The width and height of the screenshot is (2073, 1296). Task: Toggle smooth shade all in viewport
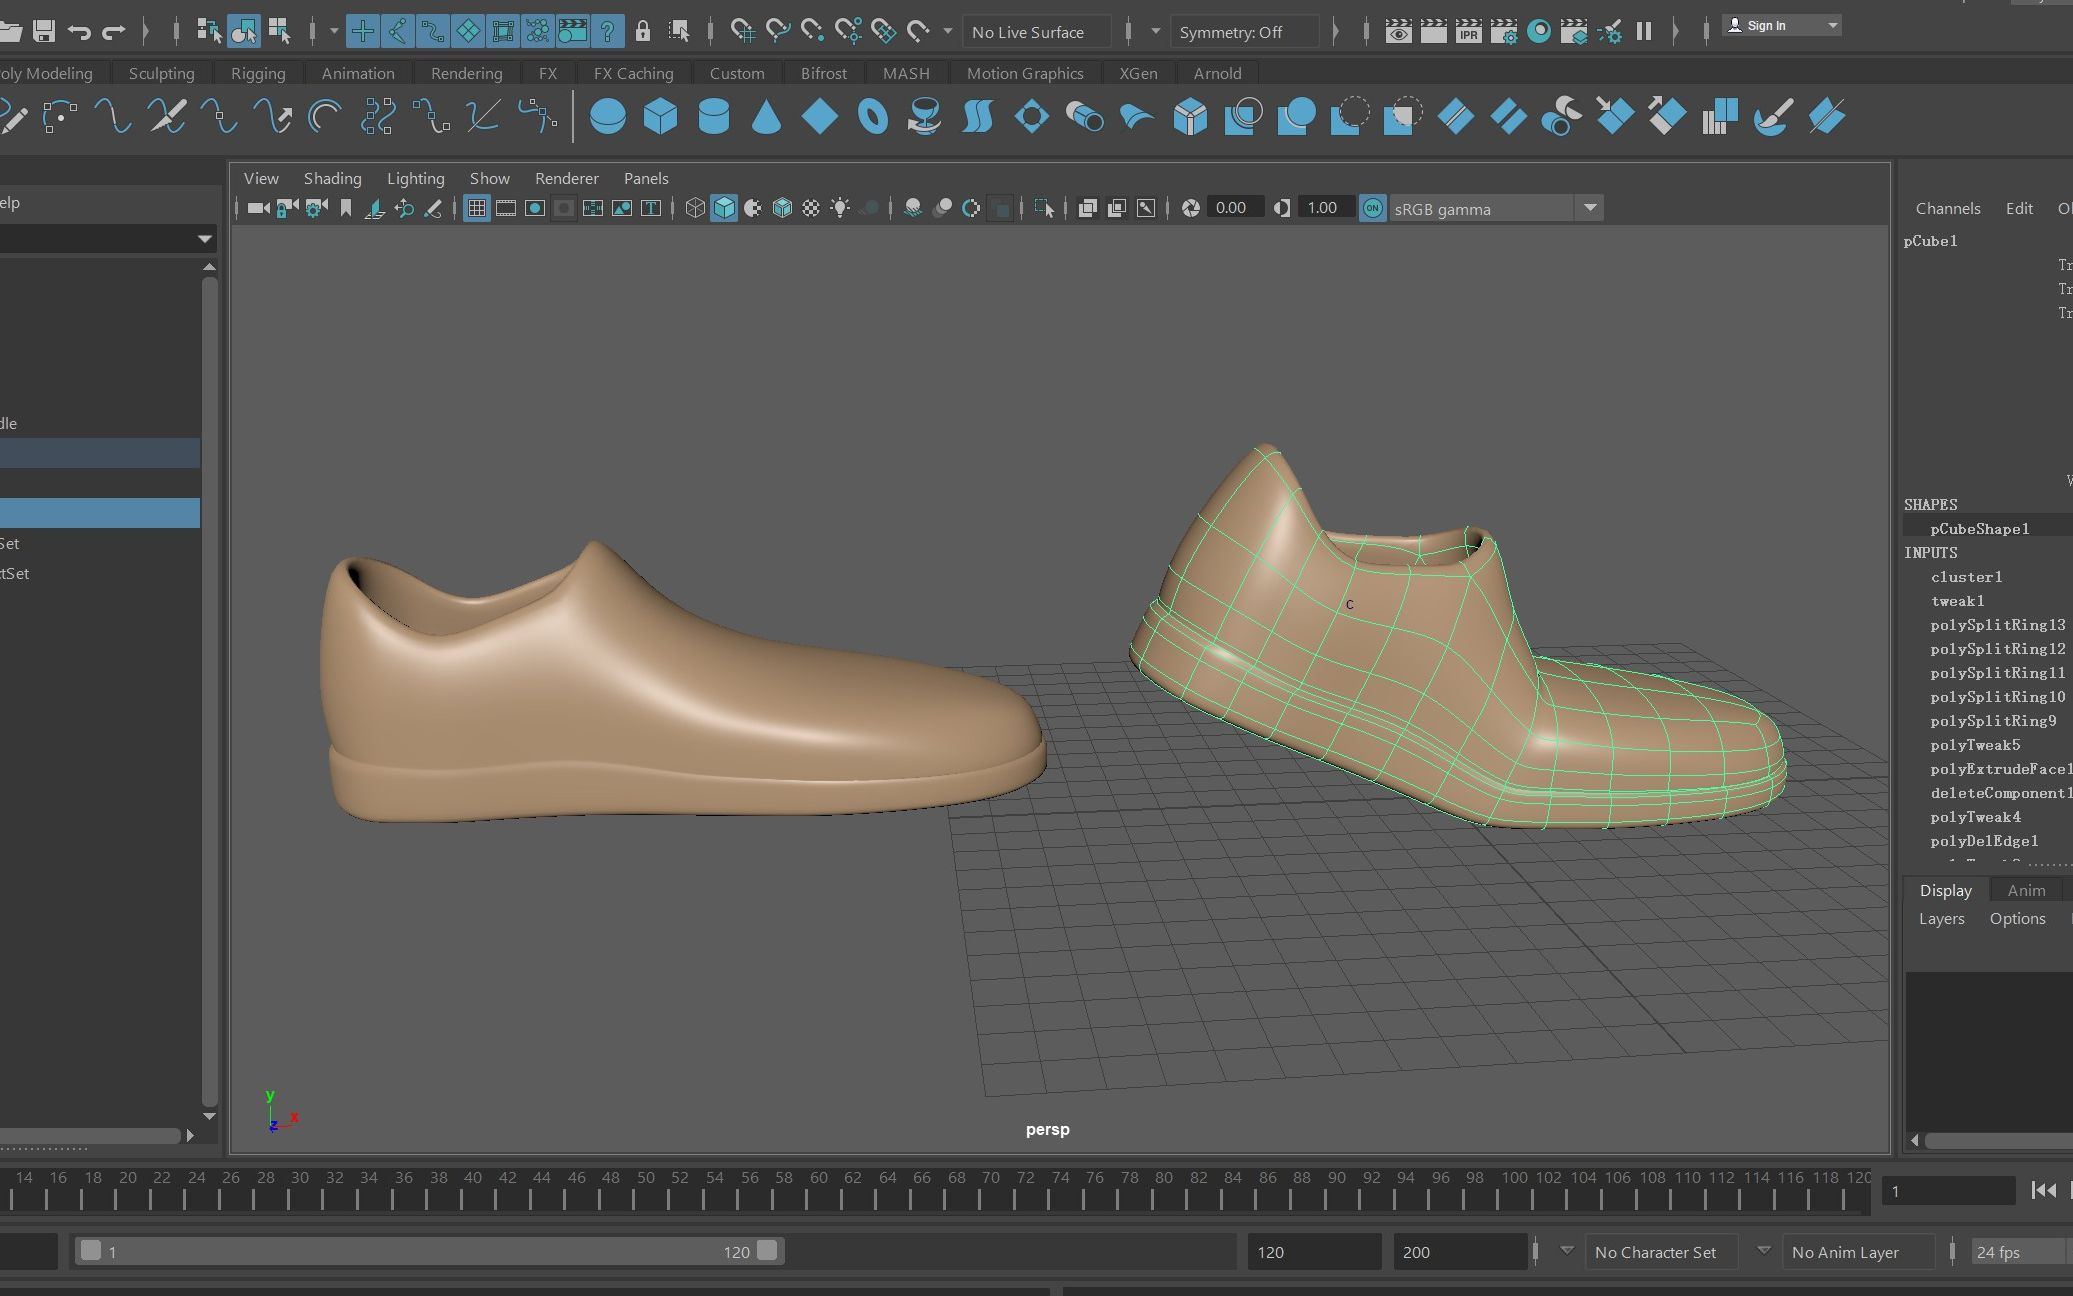724,208
